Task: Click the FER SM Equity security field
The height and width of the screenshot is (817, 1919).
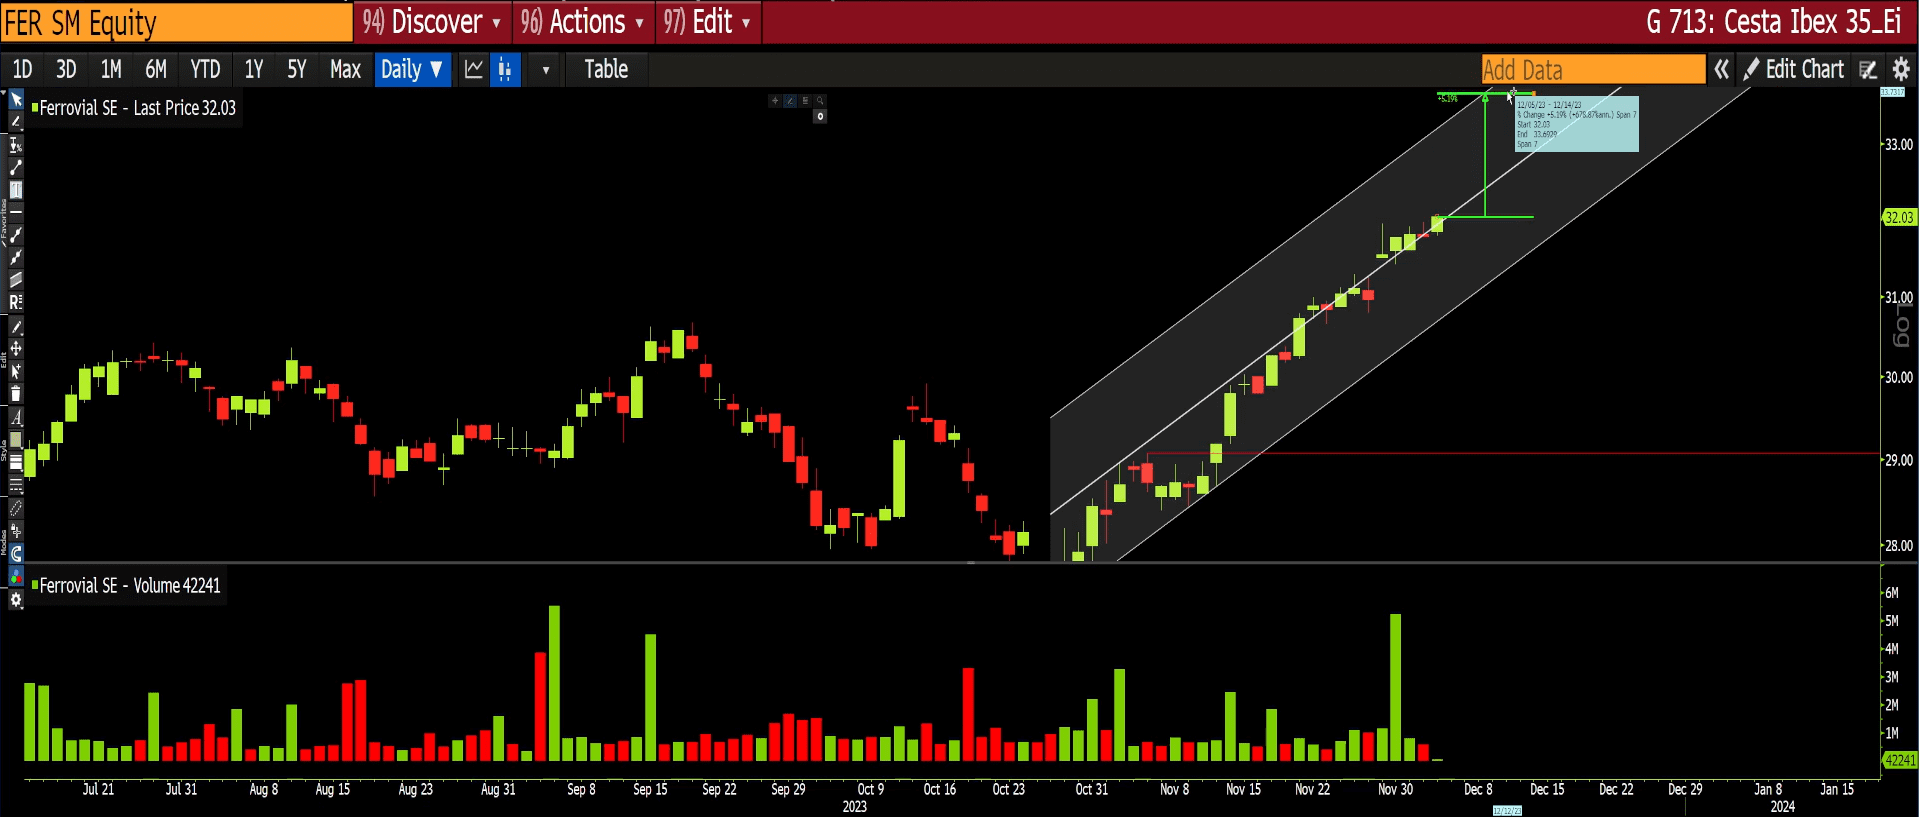Action: pyautogui.click(x=177, y=22)
